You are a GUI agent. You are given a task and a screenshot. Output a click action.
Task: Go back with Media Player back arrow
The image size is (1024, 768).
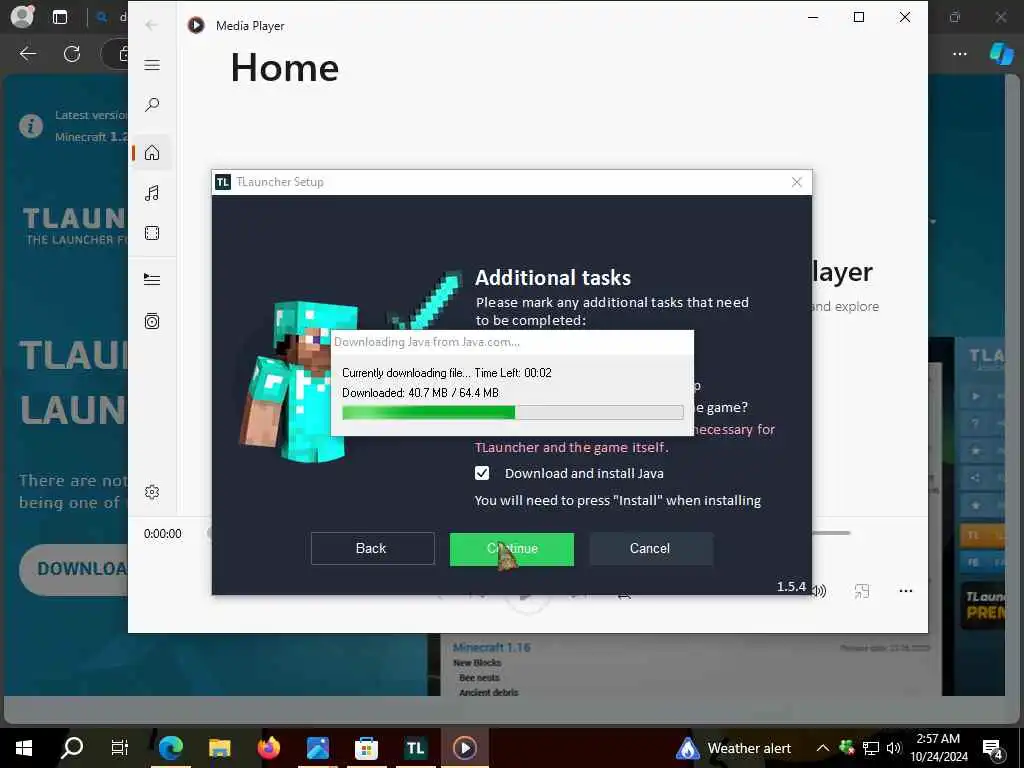151,25
